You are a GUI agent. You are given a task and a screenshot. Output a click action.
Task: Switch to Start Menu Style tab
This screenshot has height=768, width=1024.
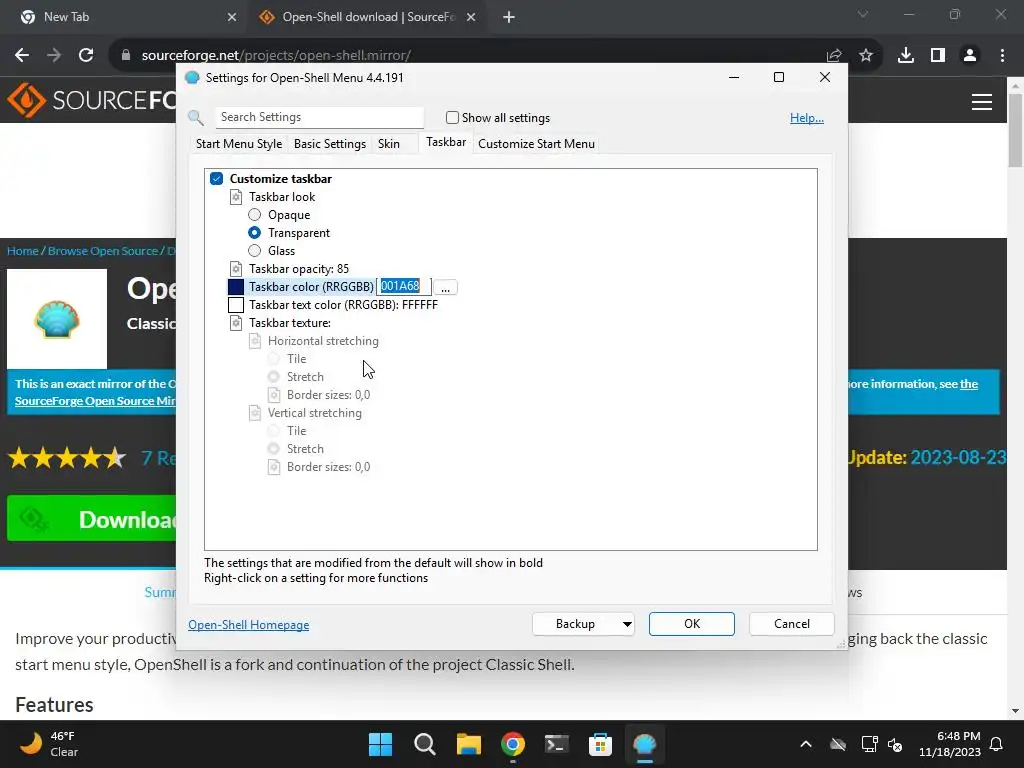tap(239, 144)
